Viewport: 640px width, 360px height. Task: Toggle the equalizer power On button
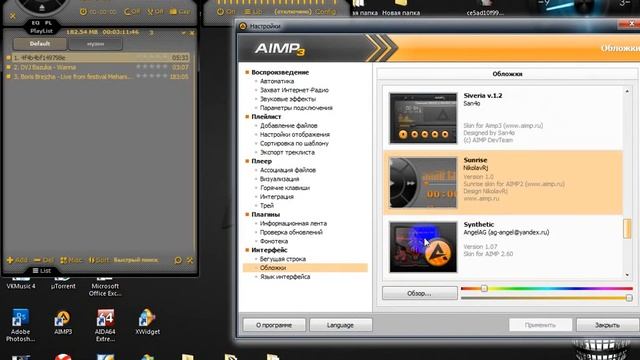(x=226, y=12)
